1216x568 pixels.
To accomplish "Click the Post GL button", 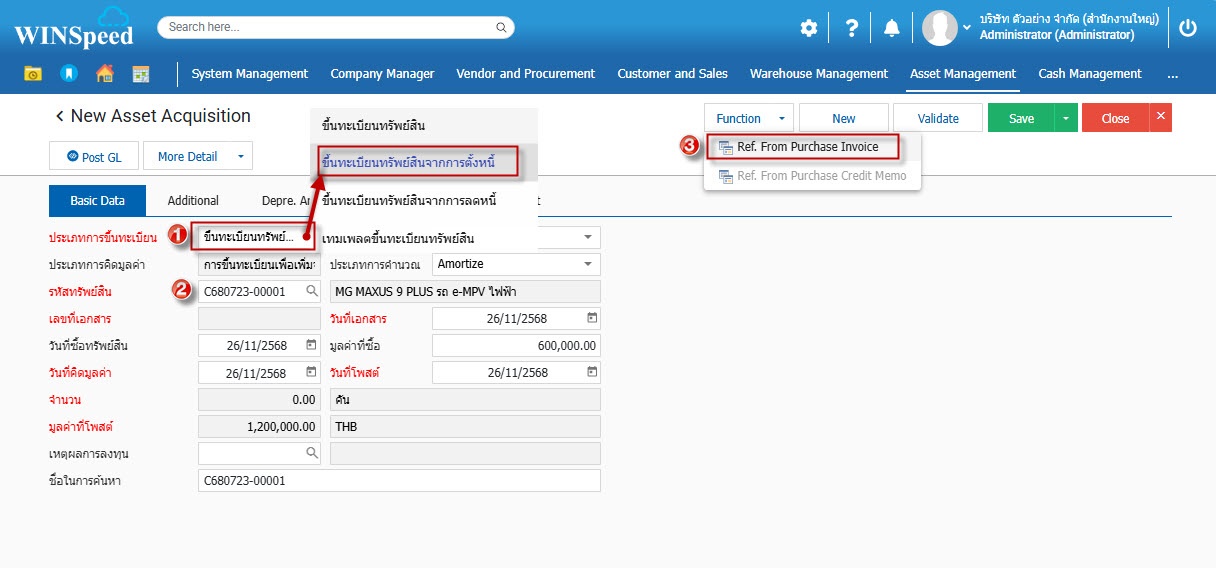I will tap(94, 156).
